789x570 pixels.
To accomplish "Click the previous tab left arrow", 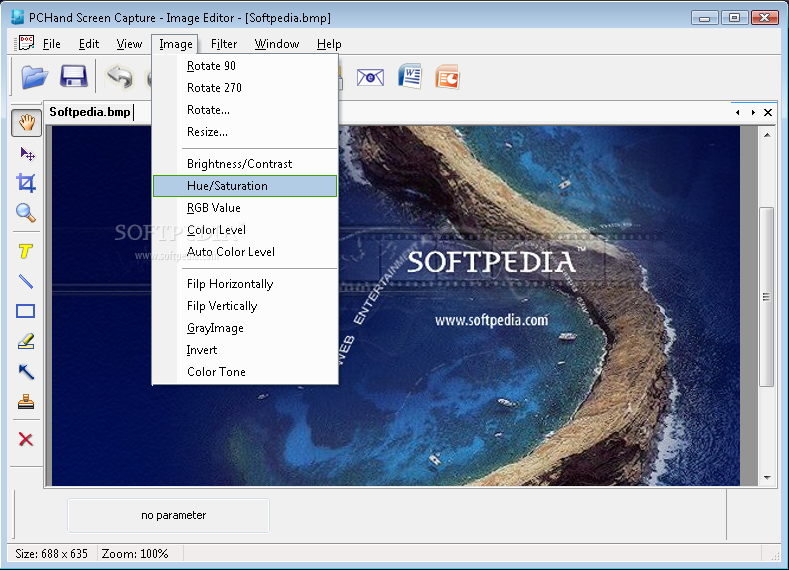I will point(738,113).
